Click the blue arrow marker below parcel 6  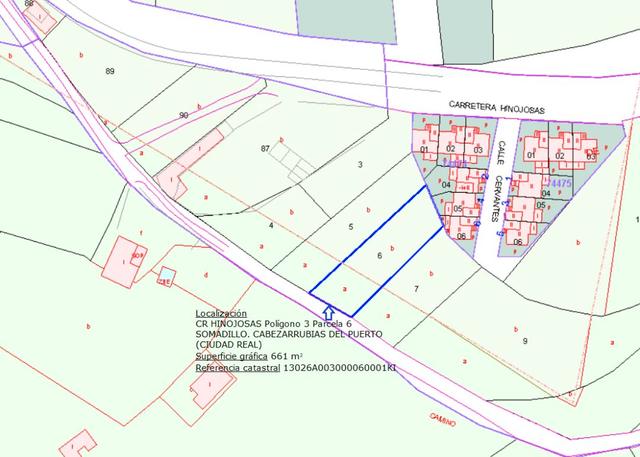pyautogui.click(x=328, y=312)
